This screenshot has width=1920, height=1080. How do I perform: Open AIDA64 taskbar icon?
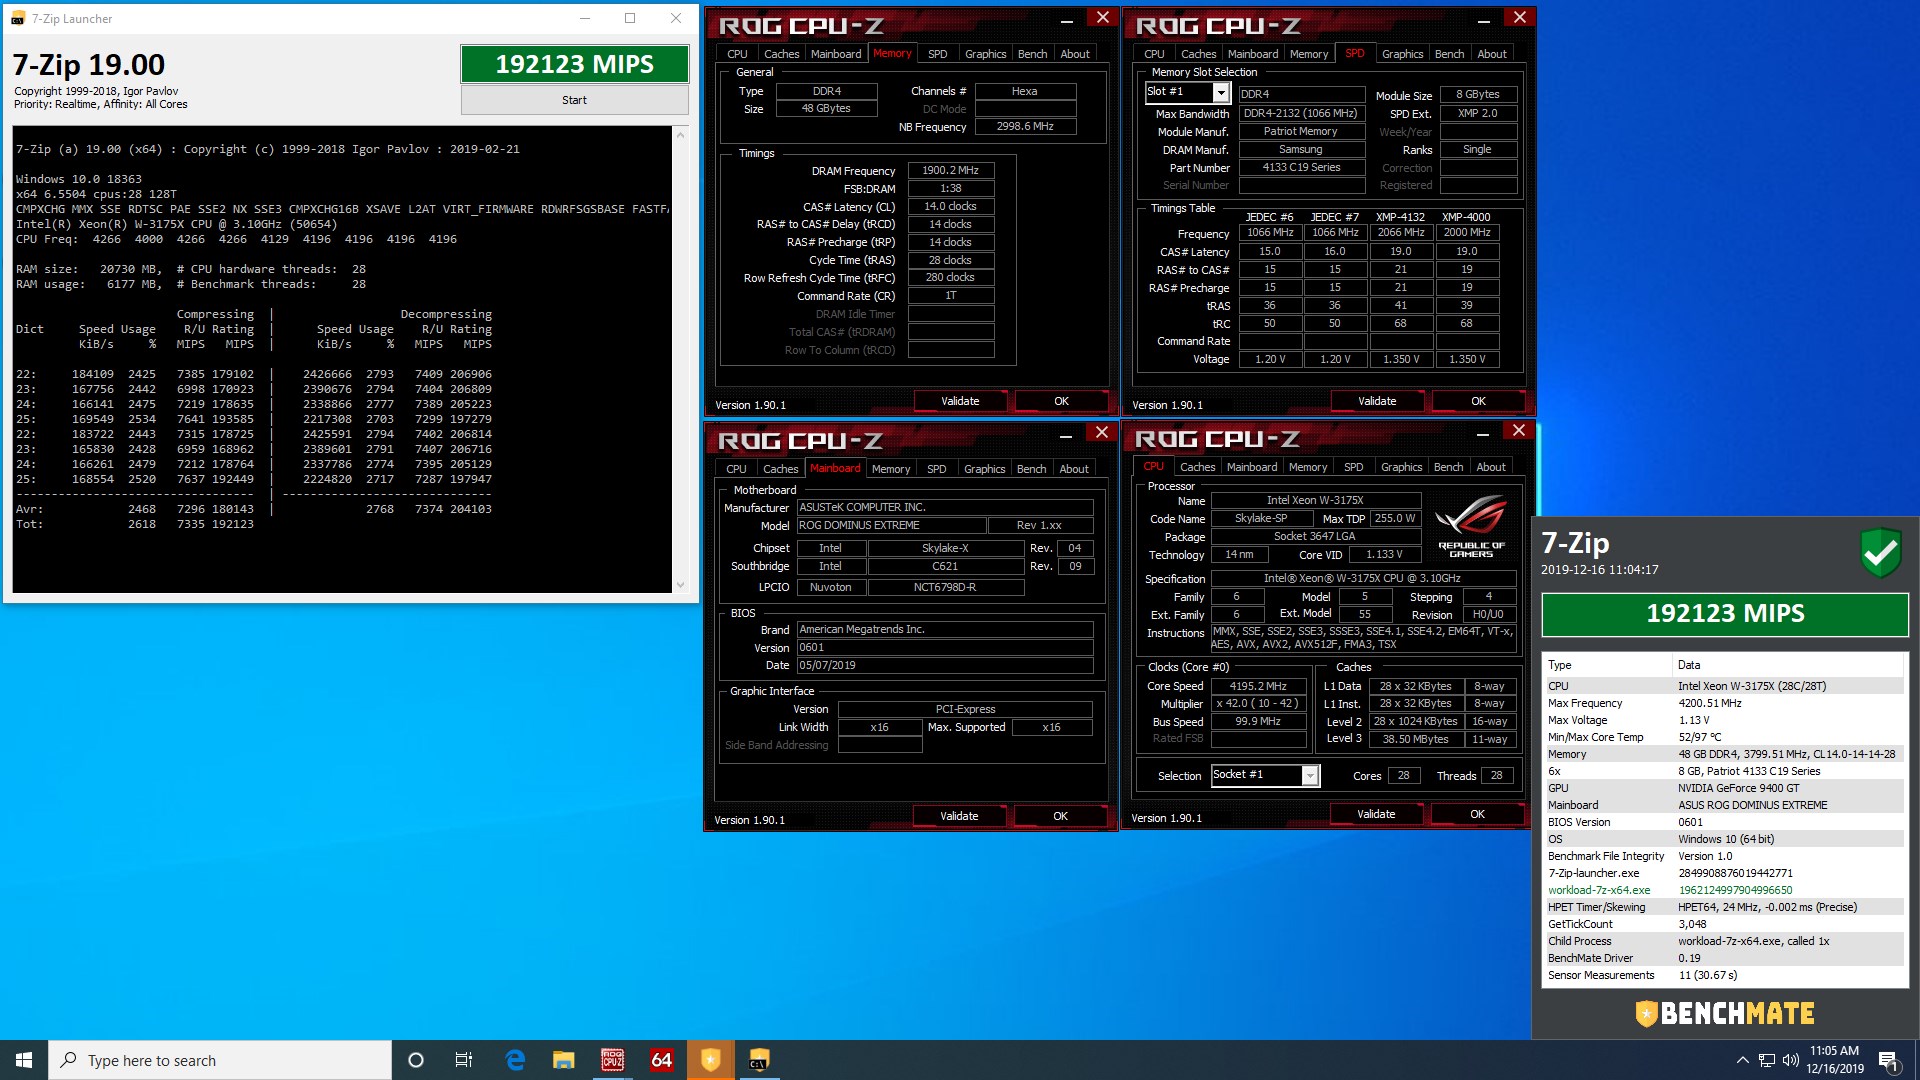point(661,1060)
